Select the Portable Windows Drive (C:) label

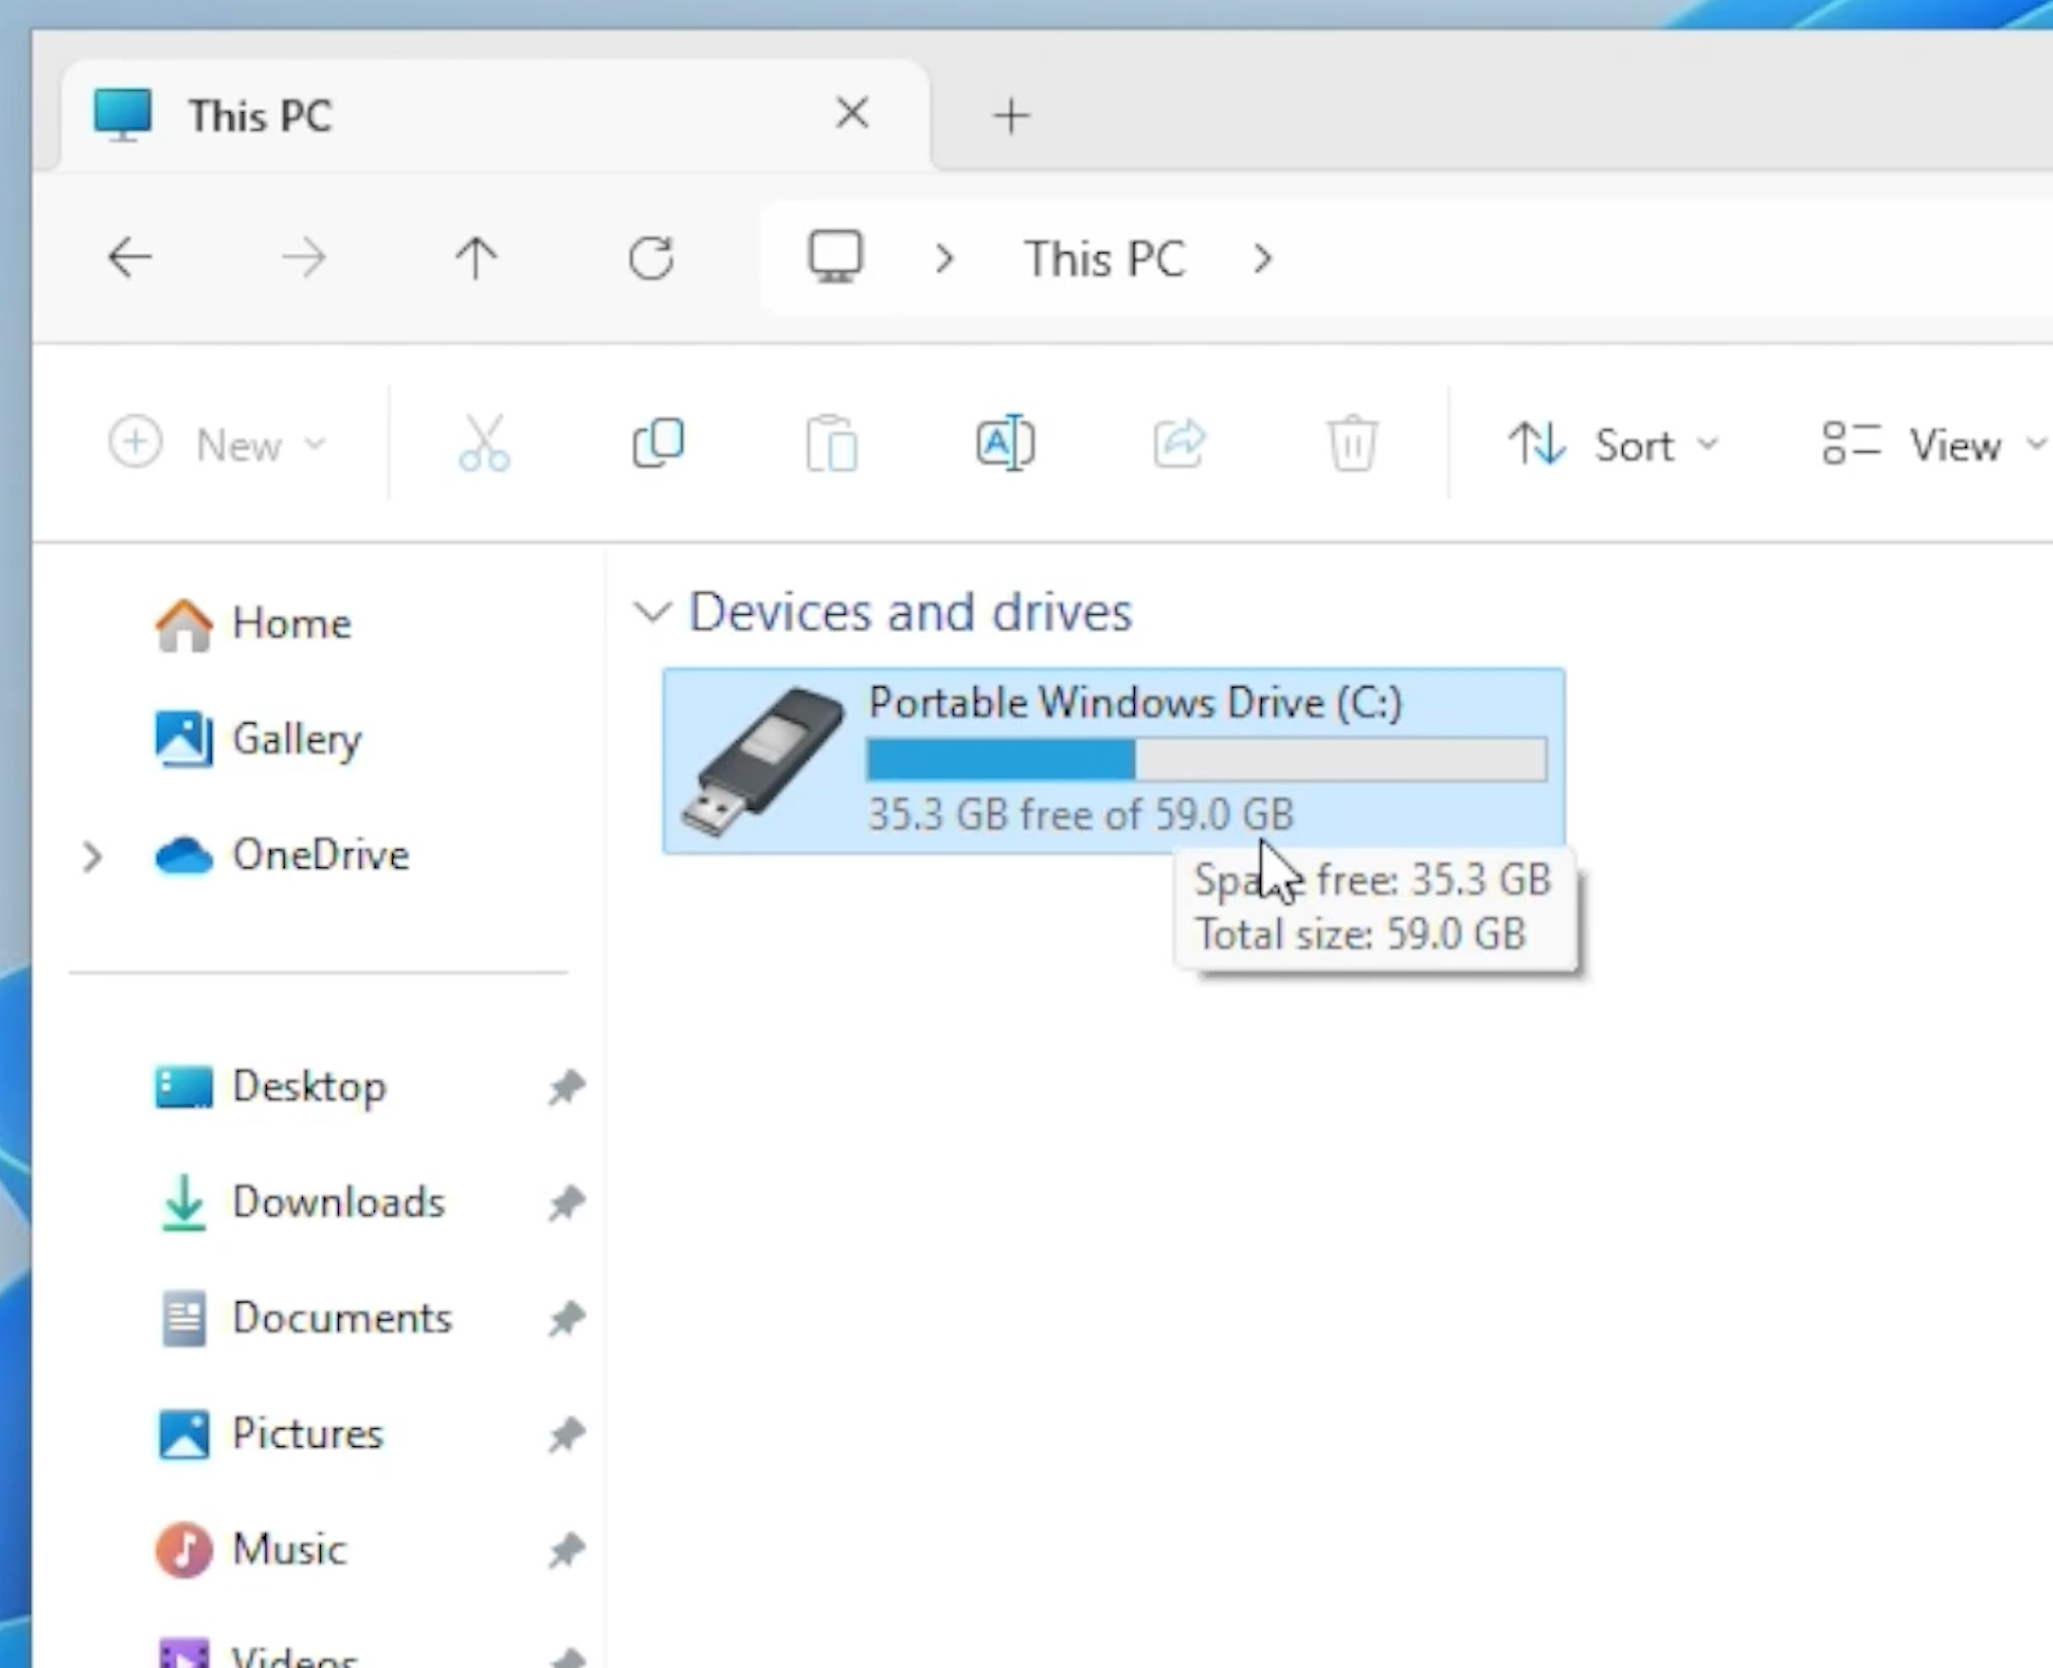(1135, 703)
